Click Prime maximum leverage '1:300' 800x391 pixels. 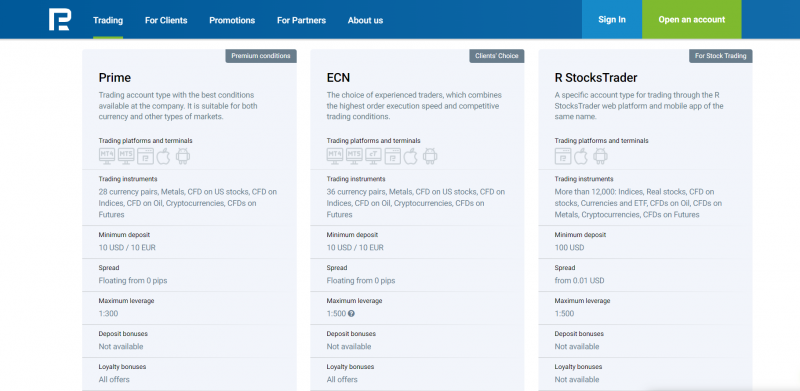[x=108, y=313]
